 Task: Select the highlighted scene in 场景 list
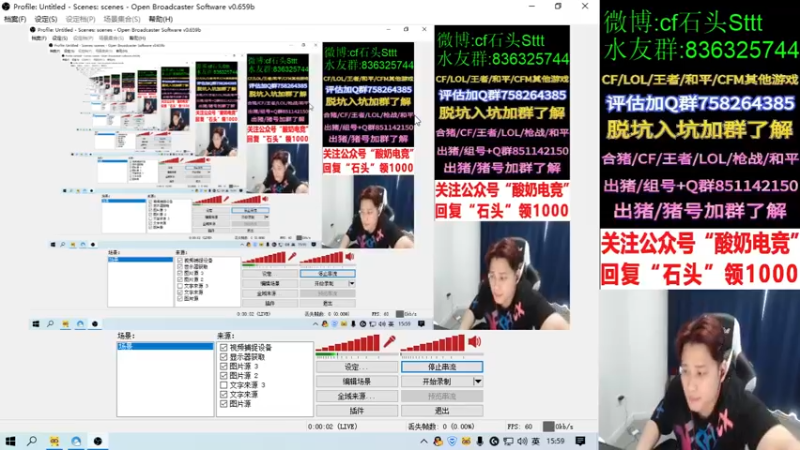pyautogui.click(x=165, y=346)
